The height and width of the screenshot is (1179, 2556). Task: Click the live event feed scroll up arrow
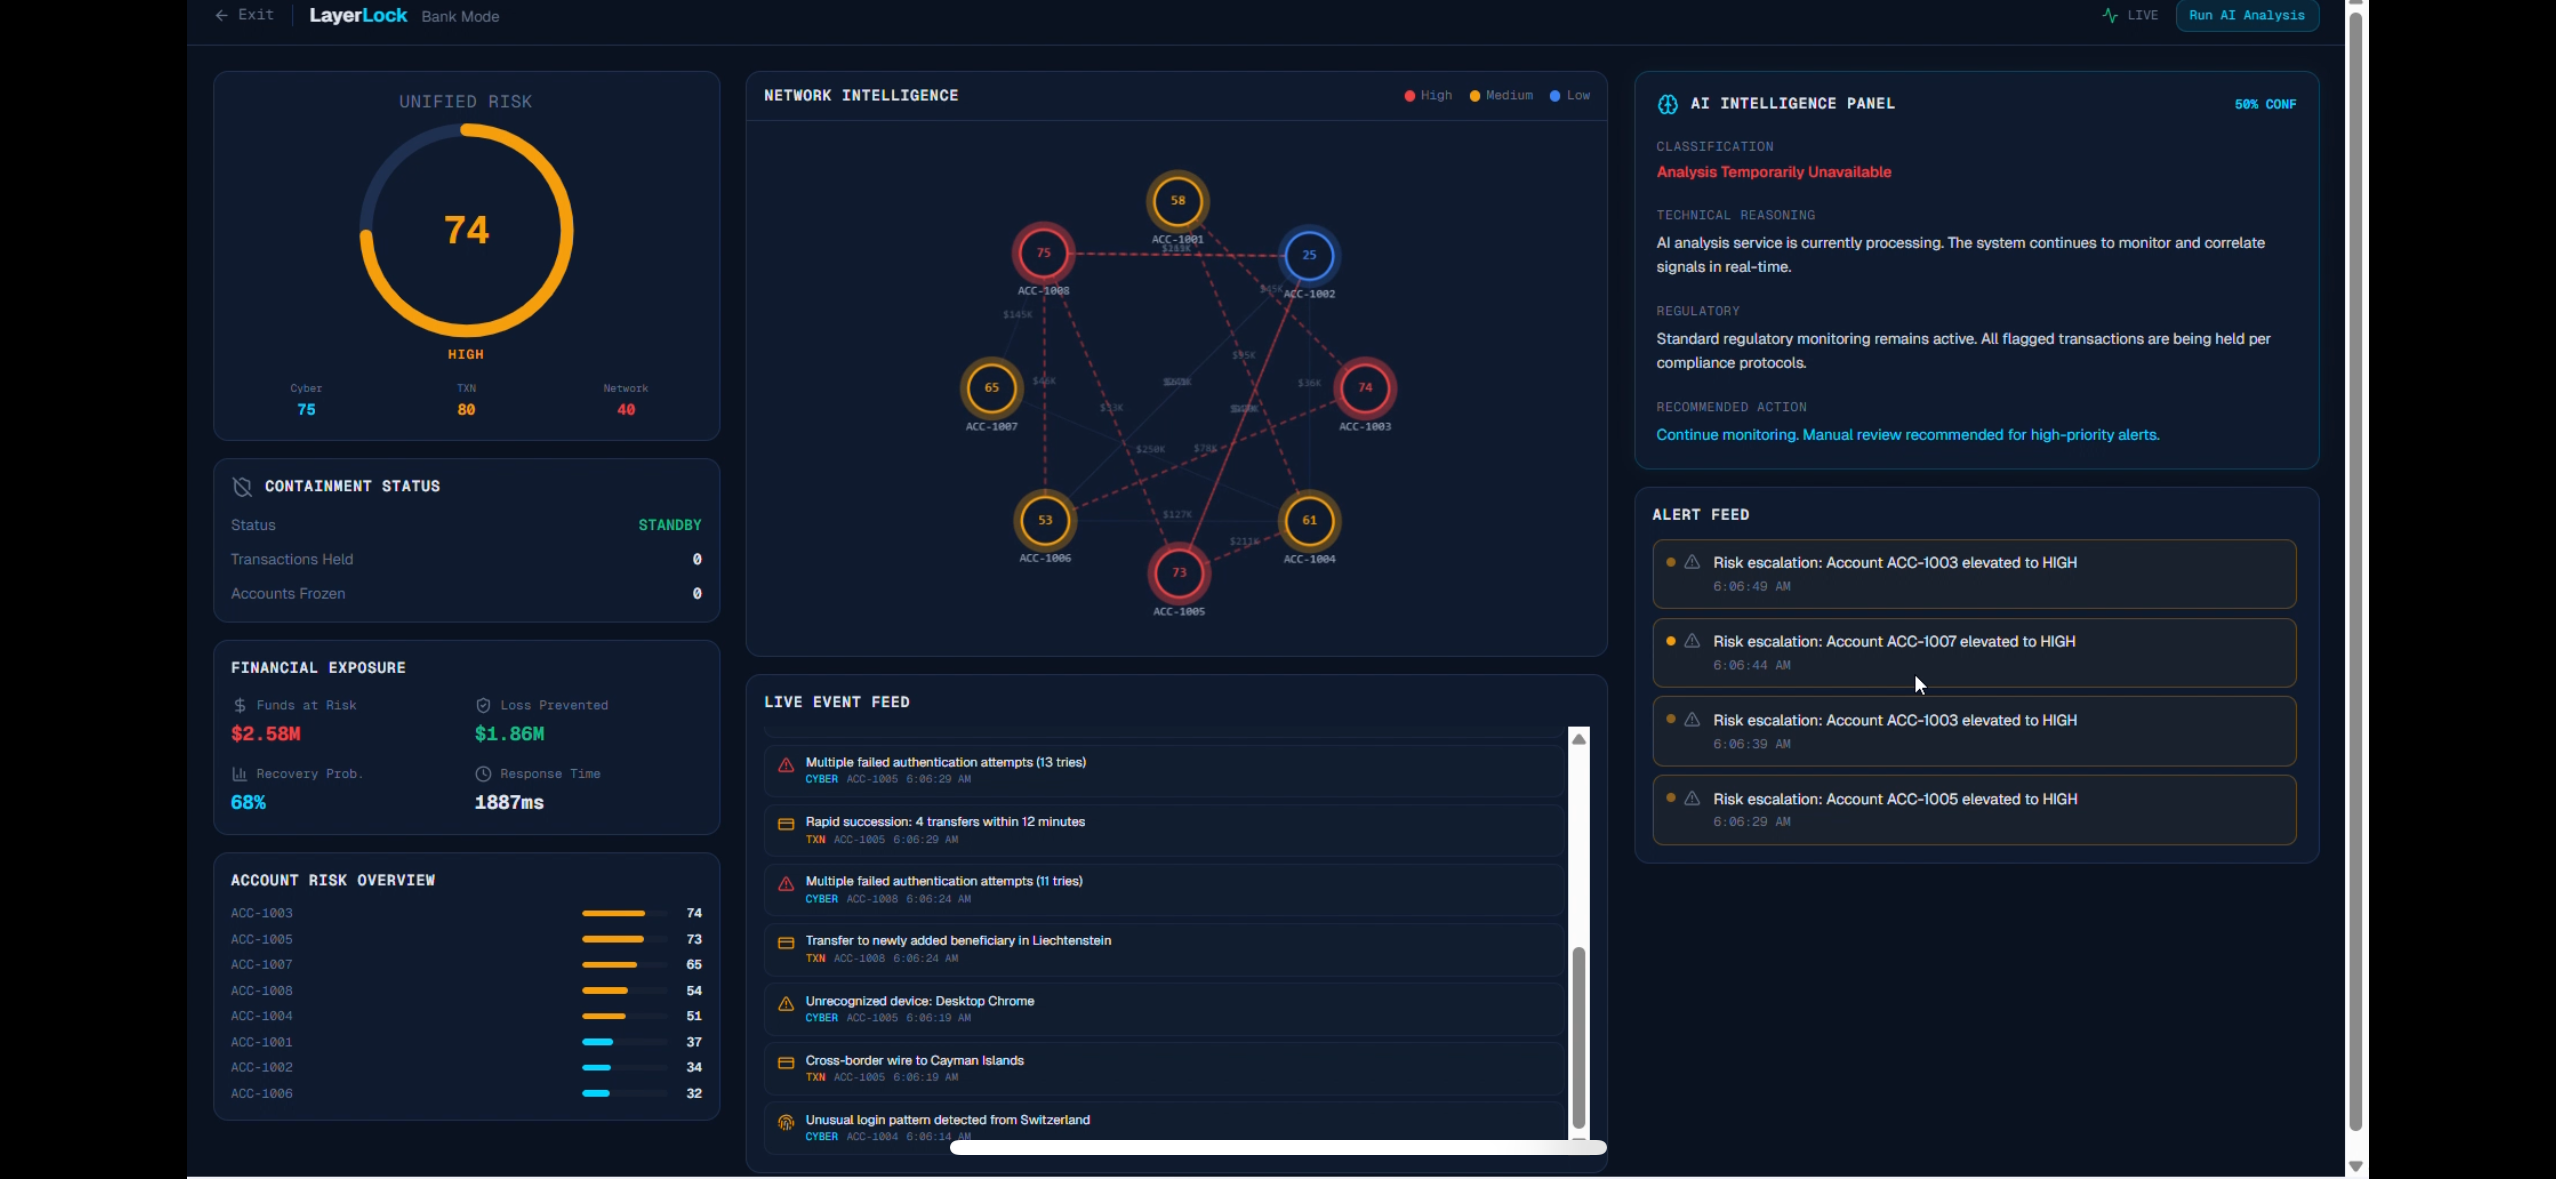click(1579, 739)
